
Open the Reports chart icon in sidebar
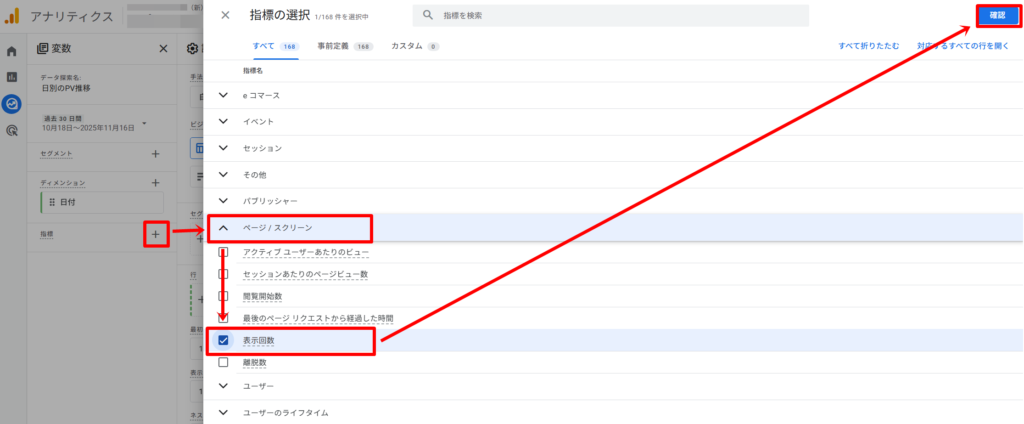[x=12, y=77]
